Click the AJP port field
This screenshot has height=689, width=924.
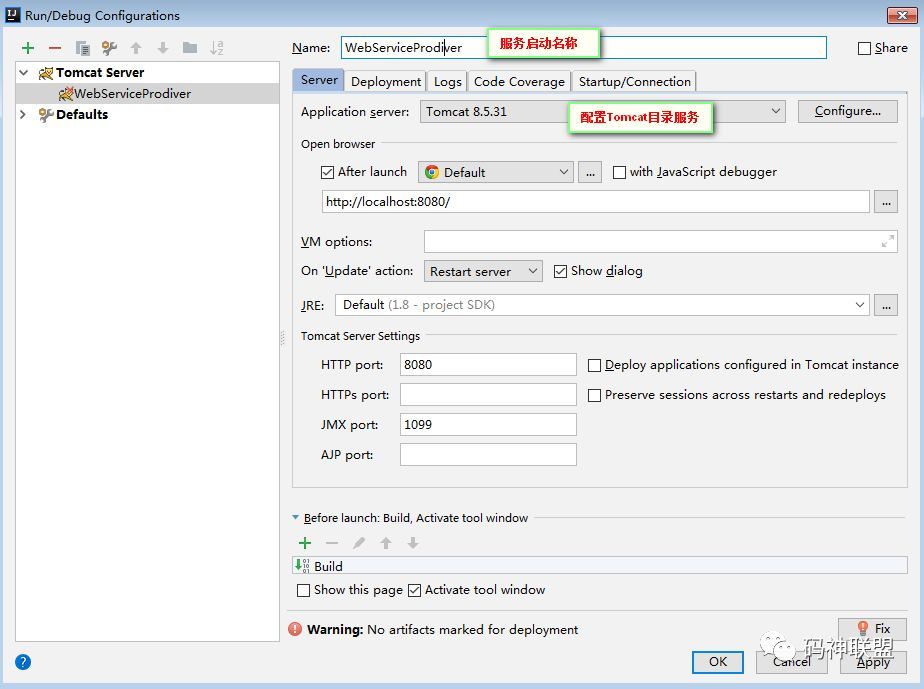tap(488, 454)
